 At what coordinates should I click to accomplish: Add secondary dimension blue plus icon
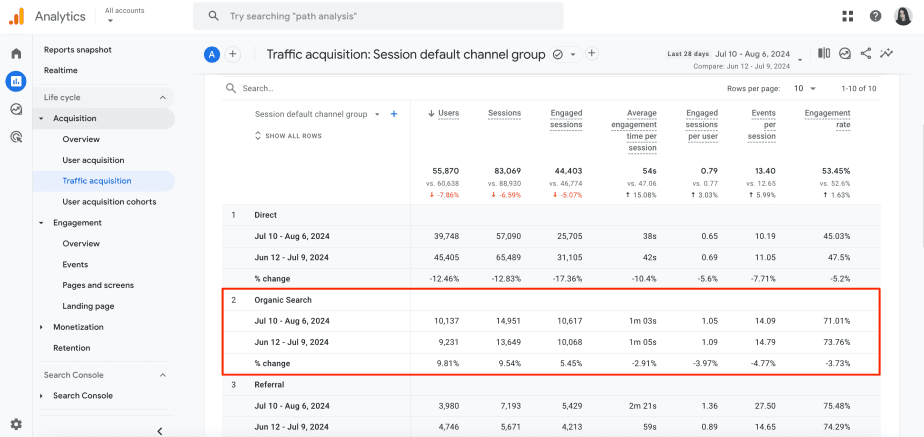(x=394, y=114)
